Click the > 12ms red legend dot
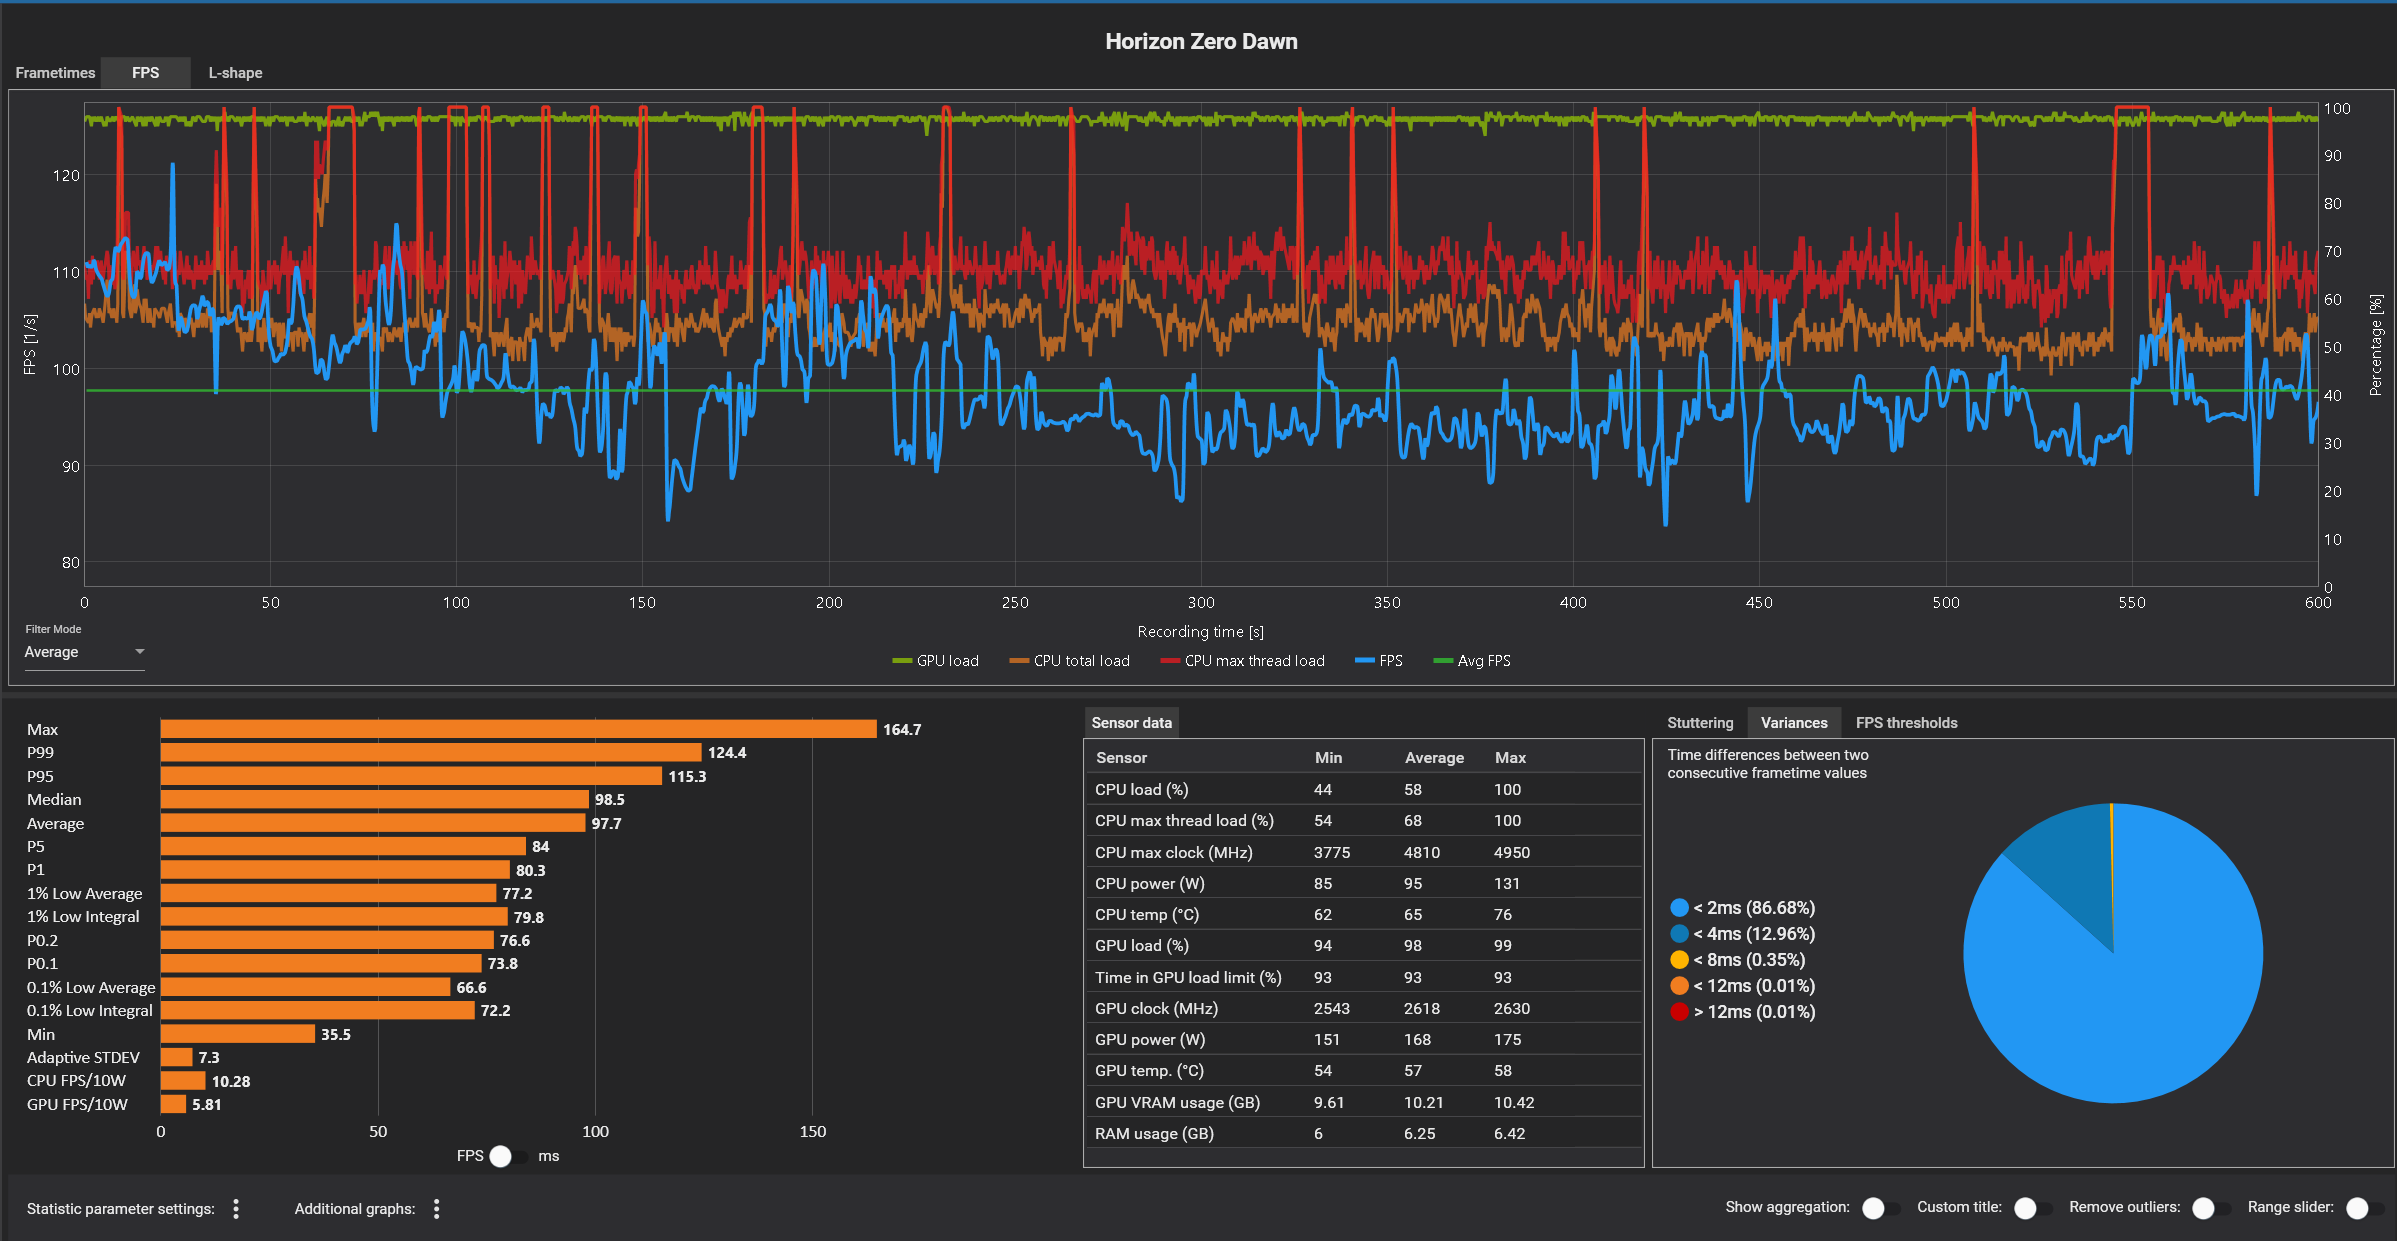The width and height of the screenshot is (2397, 1241). coord(1679,1012)
